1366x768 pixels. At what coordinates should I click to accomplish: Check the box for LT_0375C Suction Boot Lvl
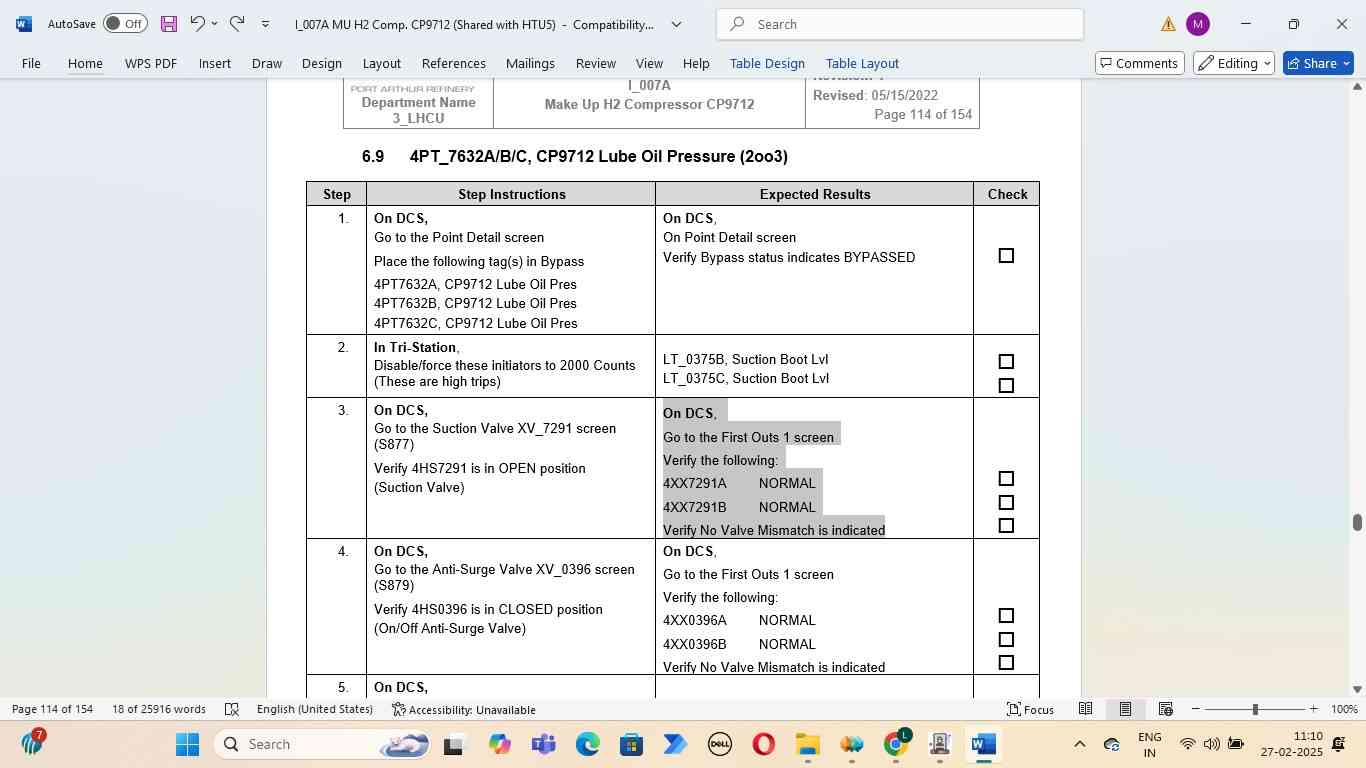[x=1006, y=386]
